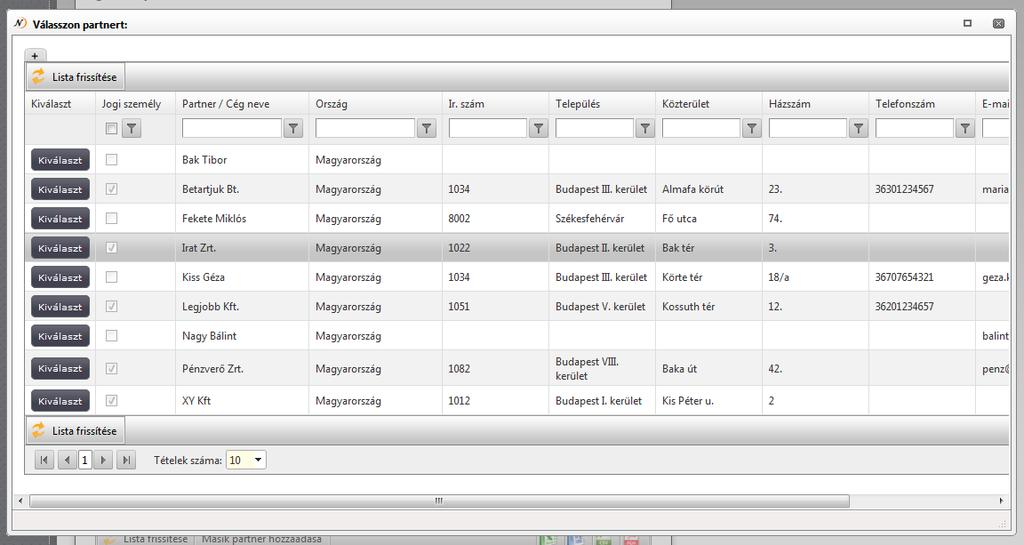Focus Házszám filter input field
Screen dimensions: 1024x545
pyautogui.click(x=808, y=128)
